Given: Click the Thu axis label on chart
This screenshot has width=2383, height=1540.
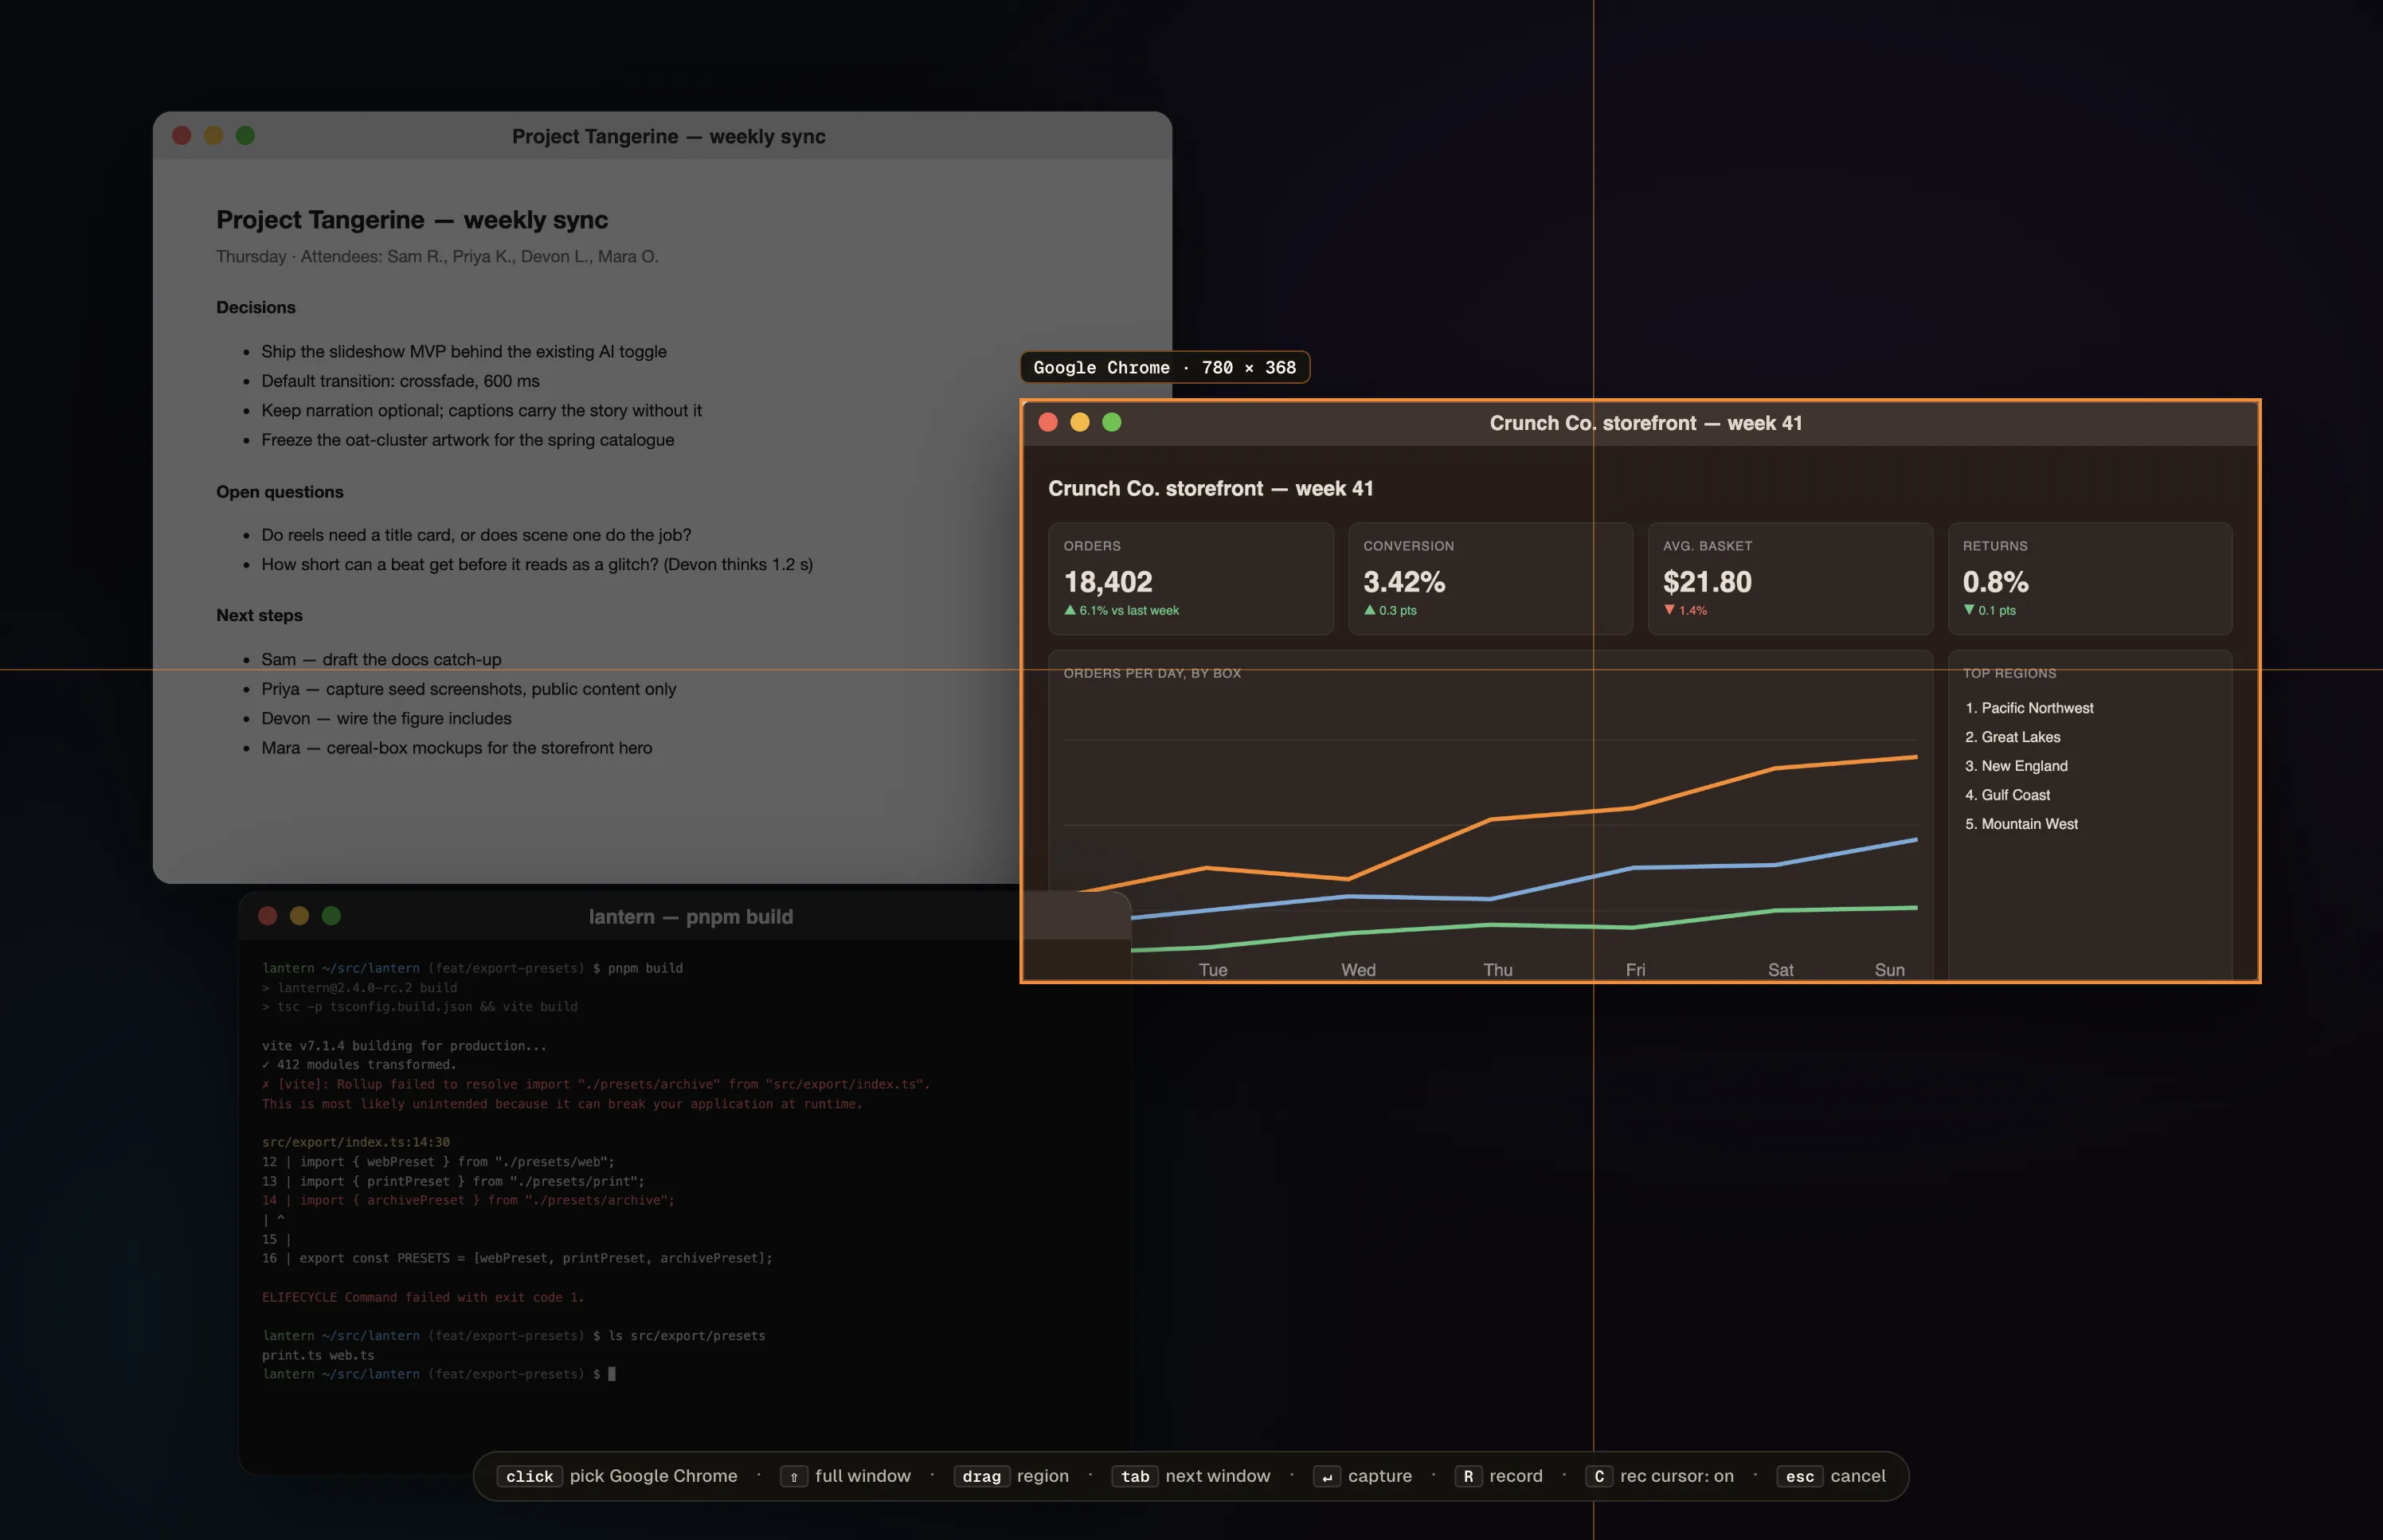Looking at the screenshot, I should [1498, 970].
